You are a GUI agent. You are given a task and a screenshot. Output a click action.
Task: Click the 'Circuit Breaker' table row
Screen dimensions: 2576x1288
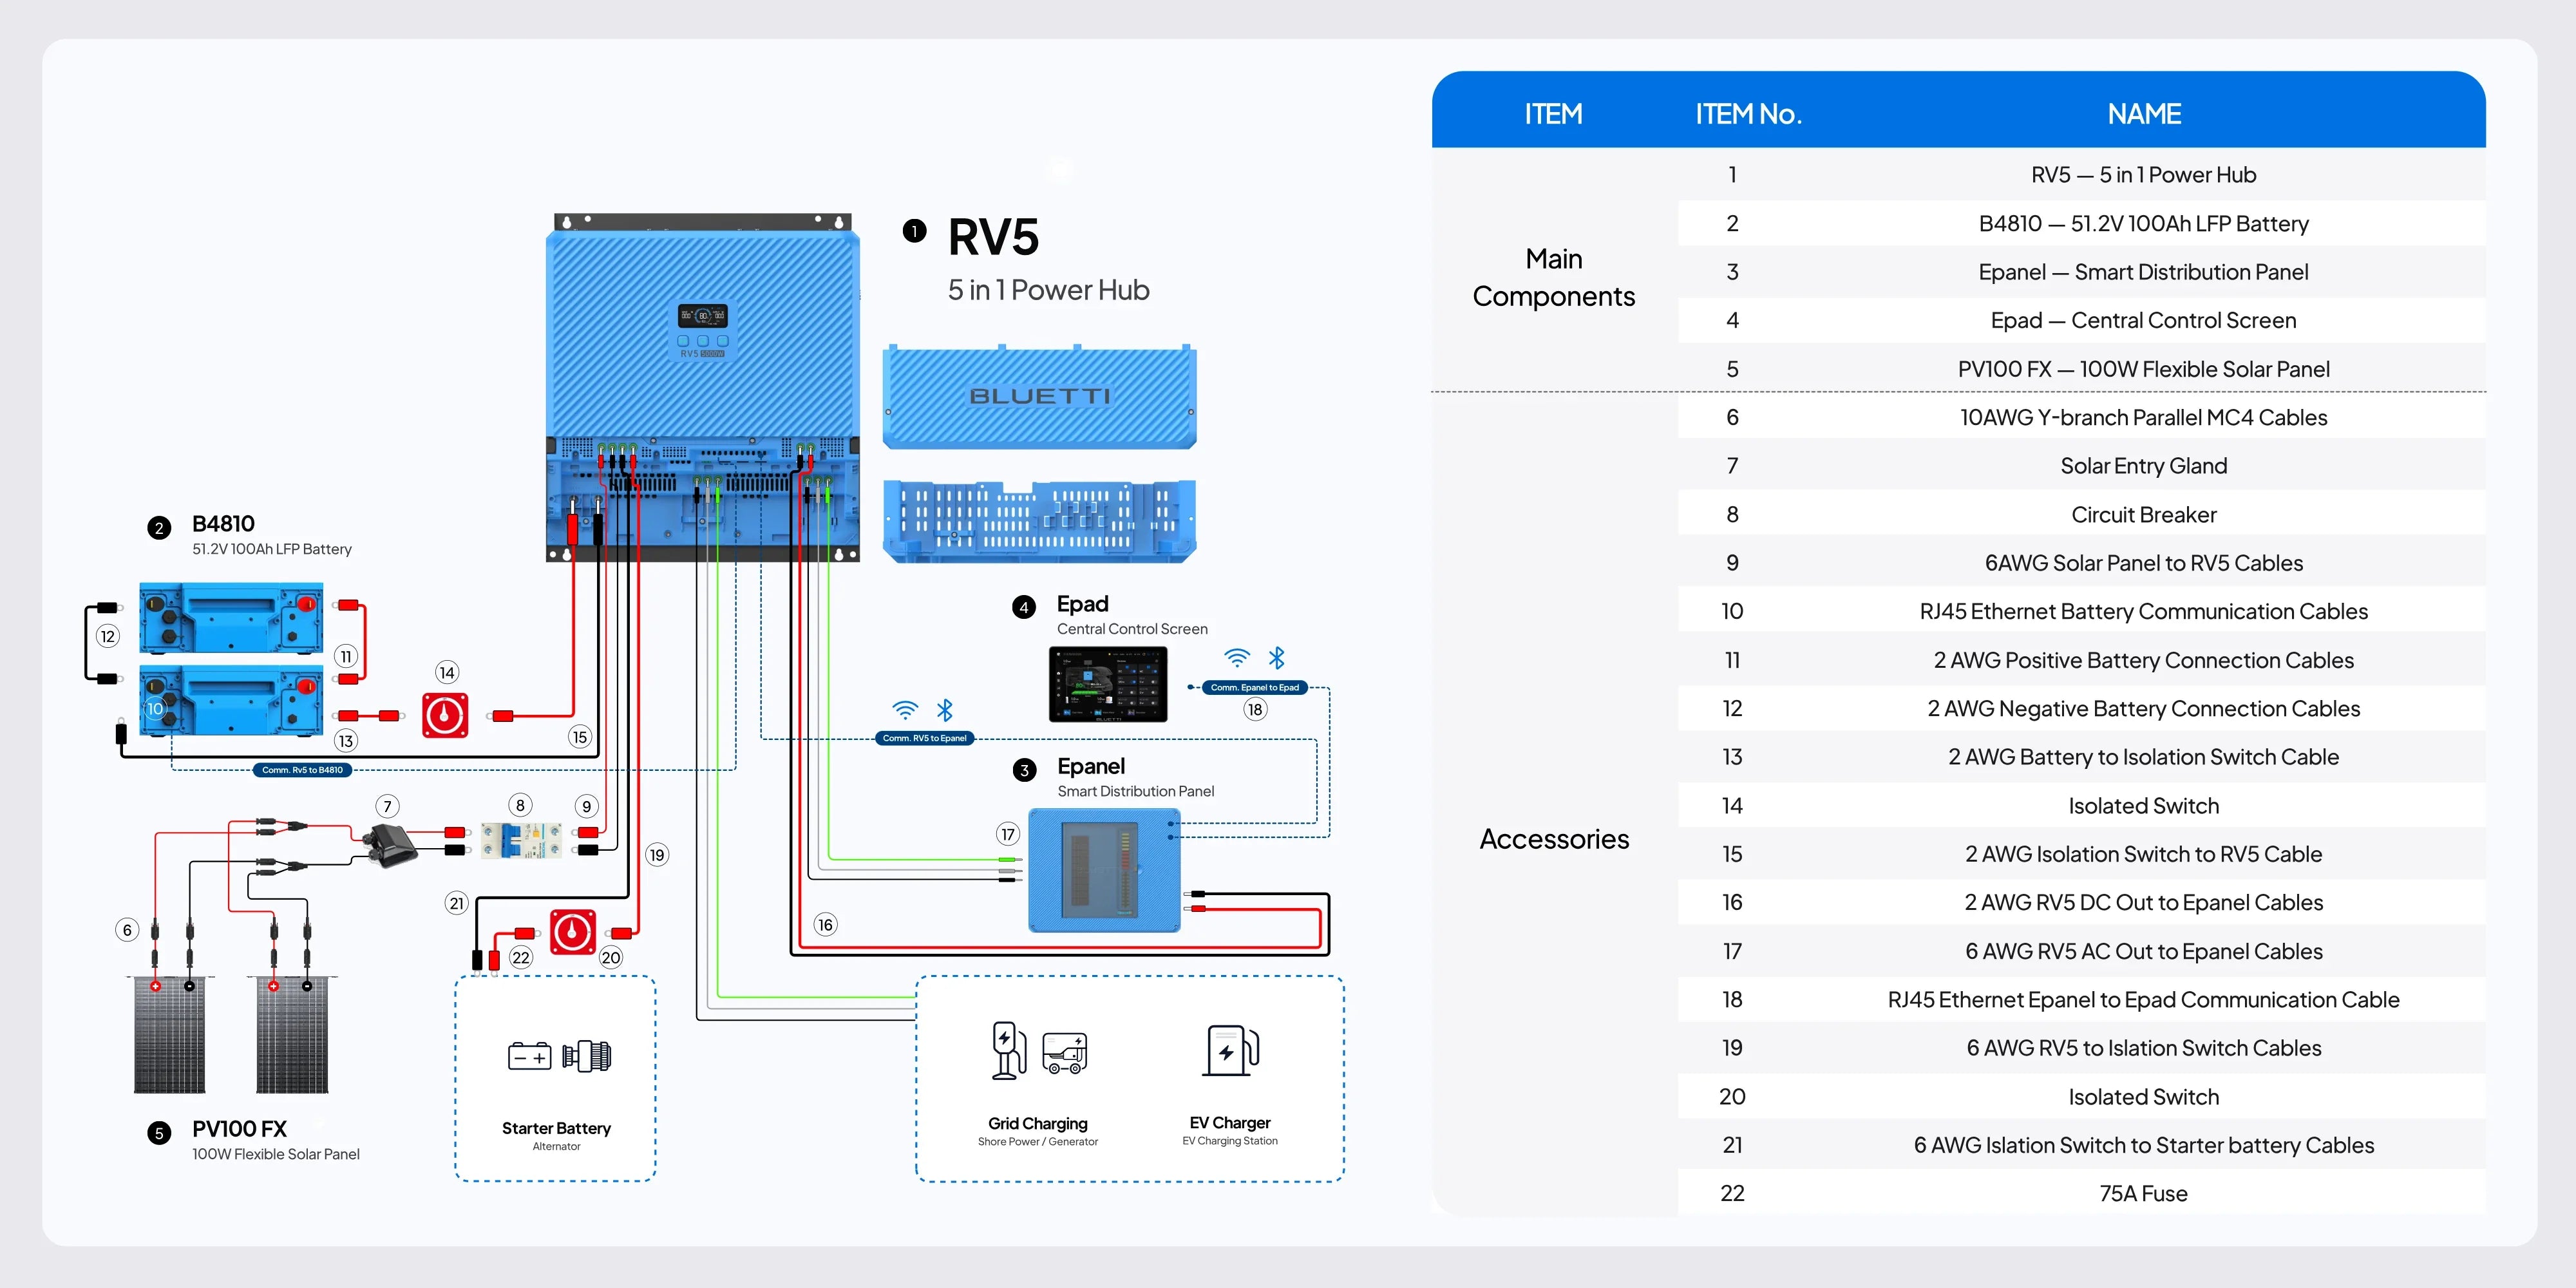[x=2082, y=515]
